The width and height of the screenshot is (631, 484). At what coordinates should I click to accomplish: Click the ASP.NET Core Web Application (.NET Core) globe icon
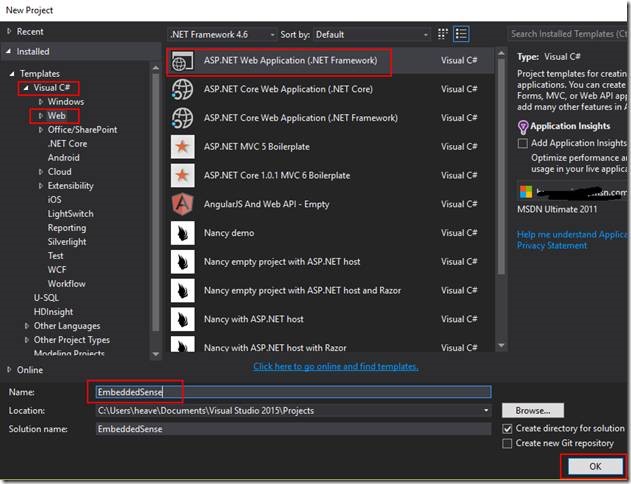[183, 89]
